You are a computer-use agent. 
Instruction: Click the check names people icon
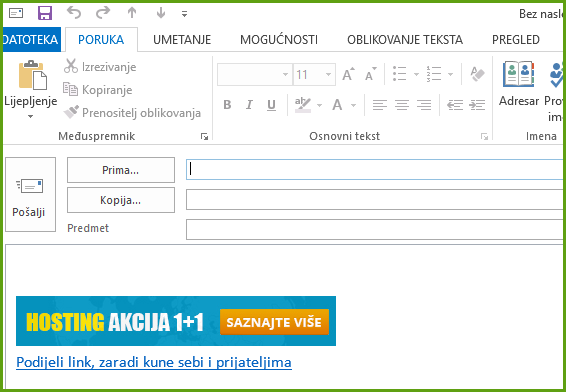point(556,75)
